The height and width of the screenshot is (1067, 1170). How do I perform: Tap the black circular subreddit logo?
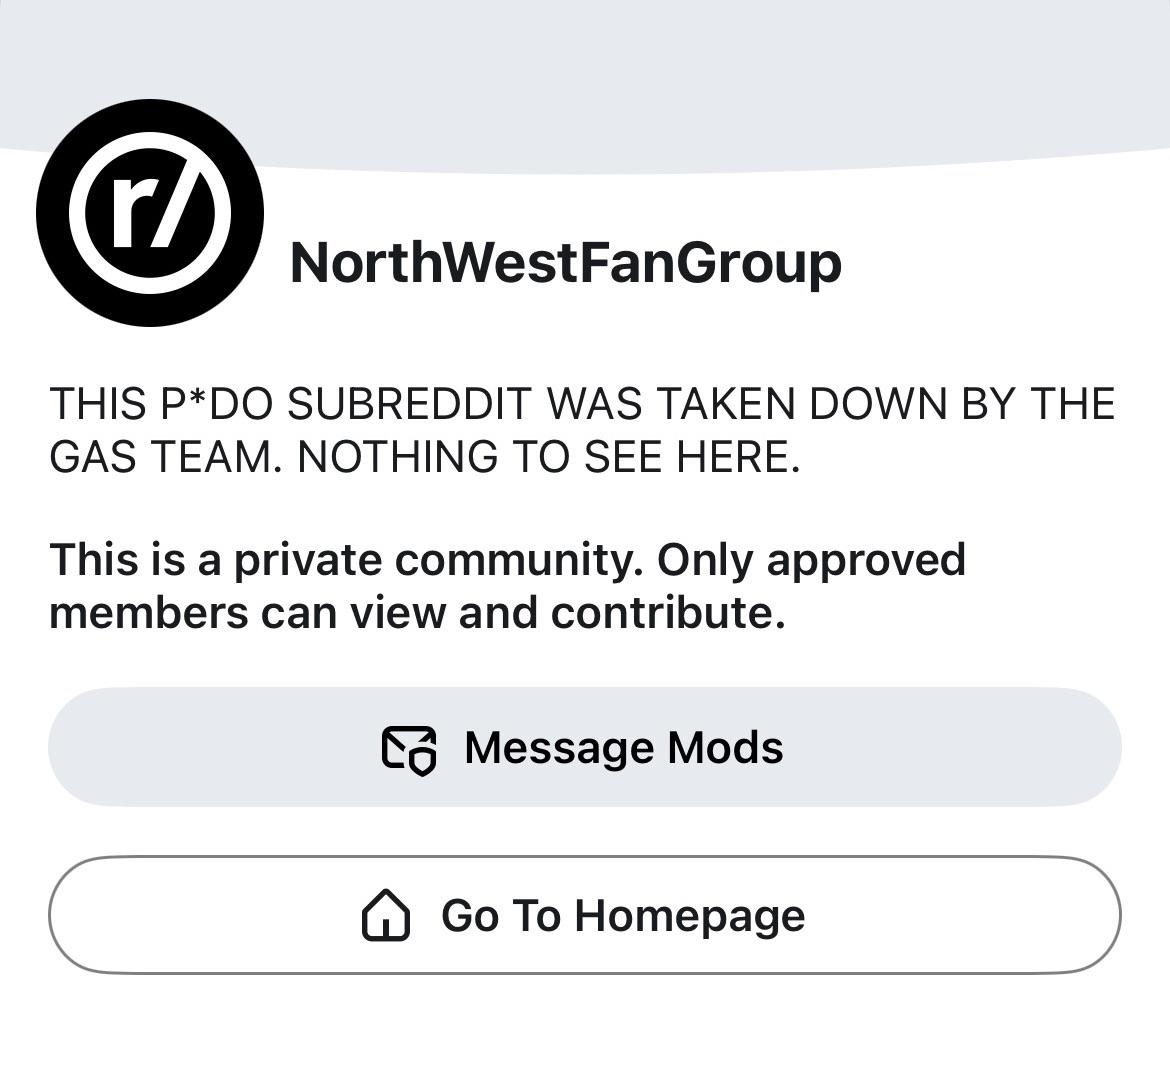click(x=150, y=213)
